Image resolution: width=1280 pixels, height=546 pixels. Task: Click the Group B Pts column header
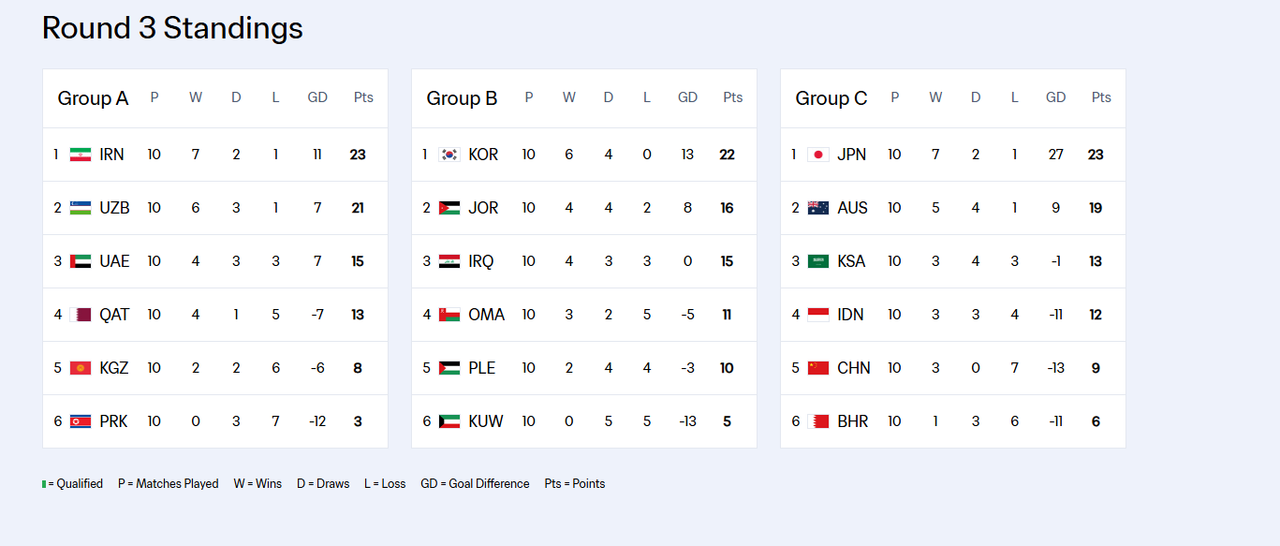(733, 97)
